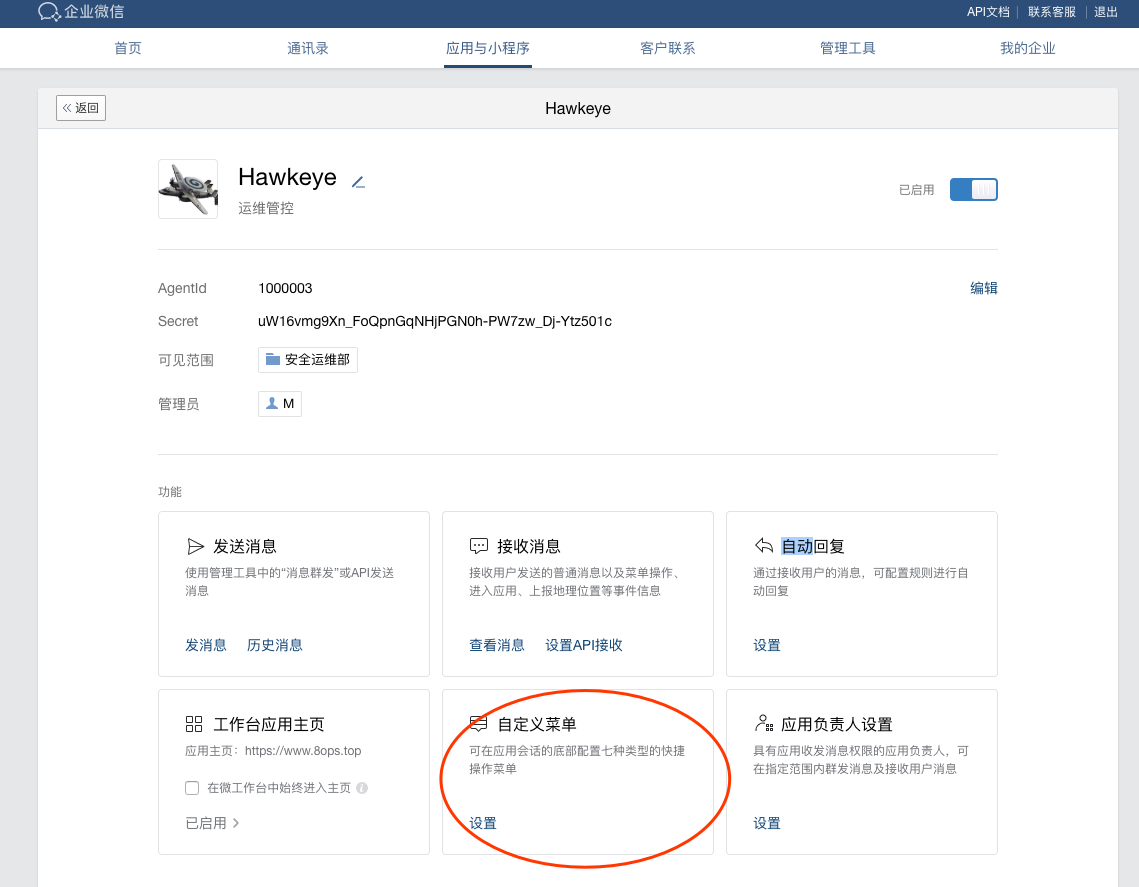1139x887 pixels.
Task: Click 退出 to log out
Action: pos(1106,12)
